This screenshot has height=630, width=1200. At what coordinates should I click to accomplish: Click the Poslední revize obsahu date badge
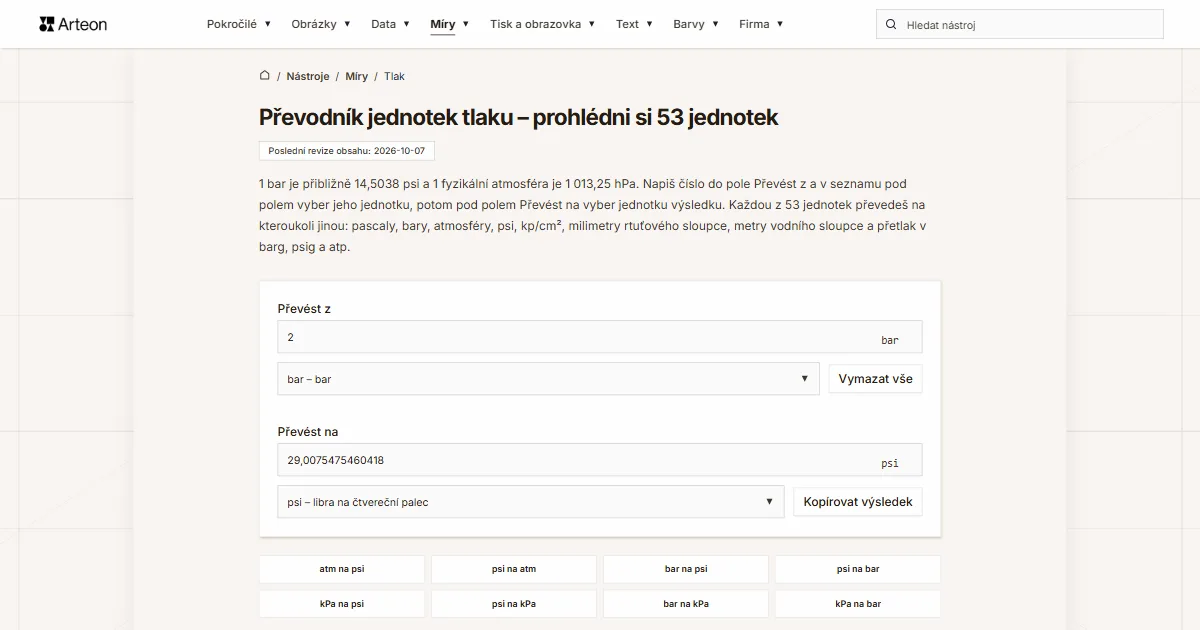(x=347, y=151)
